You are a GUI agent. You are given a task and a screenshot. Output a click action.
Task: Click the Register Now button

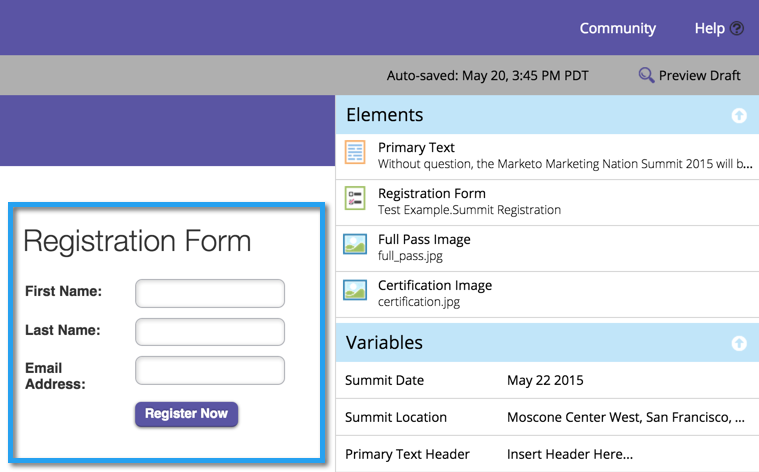click(186, 414)
